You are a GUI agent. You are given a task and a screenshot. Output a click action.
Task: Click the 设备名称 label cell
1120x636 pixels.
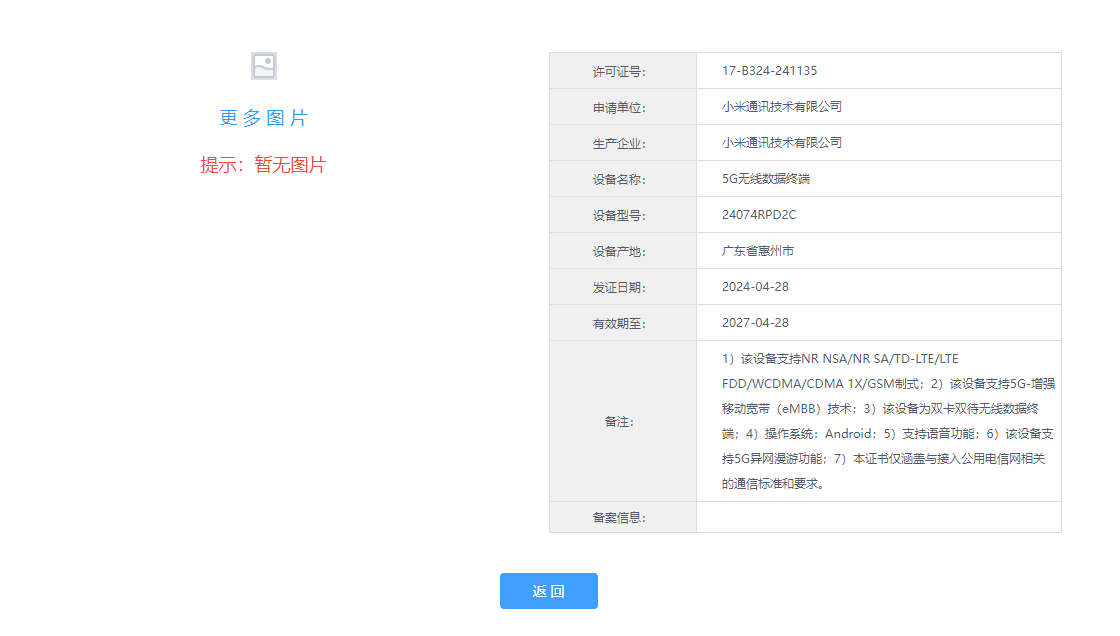(623, 179)
